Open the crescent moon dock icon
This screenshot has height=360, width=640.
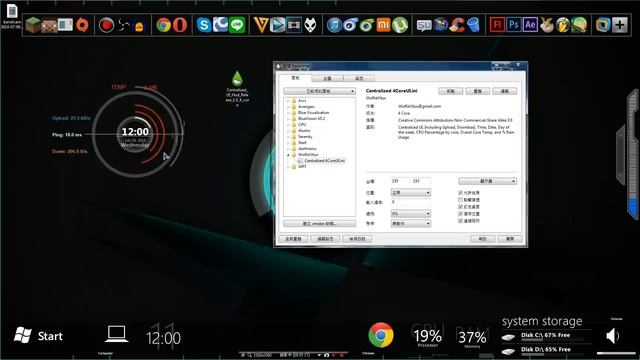click(220, 25)
